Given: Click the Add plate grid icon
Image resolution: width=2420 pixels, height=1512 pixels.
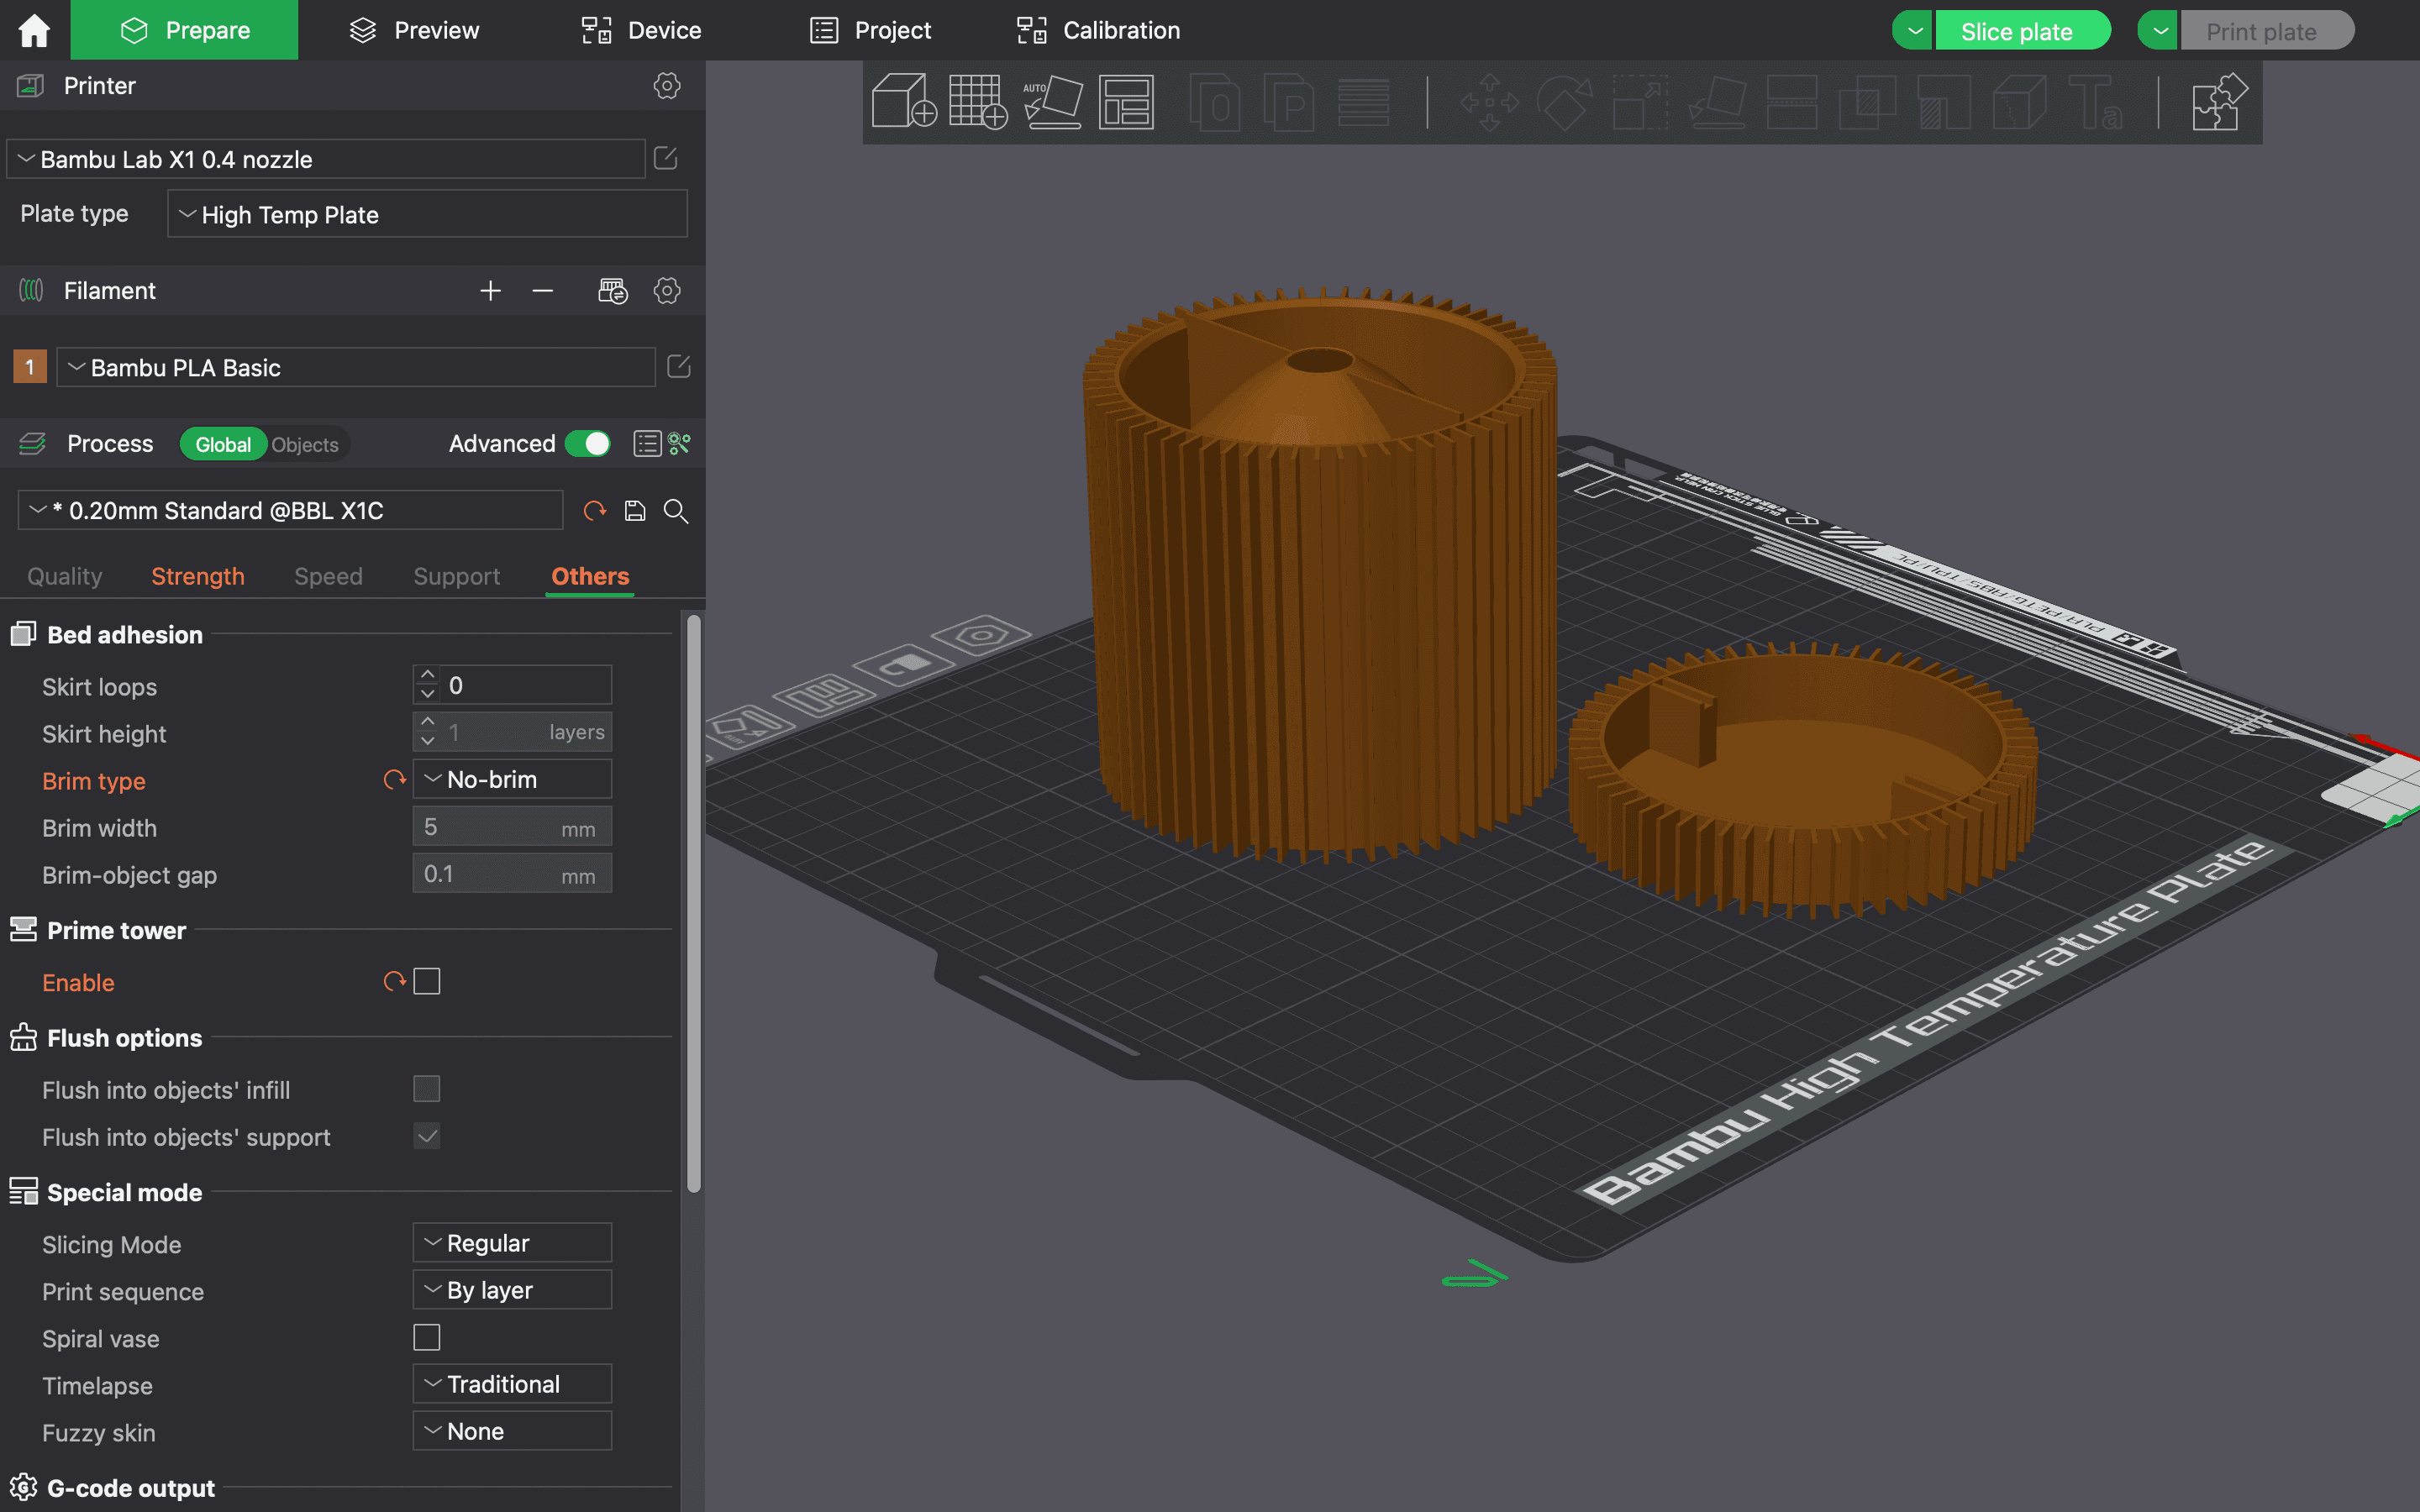Looking at the screenshot, I should point(977,101).
